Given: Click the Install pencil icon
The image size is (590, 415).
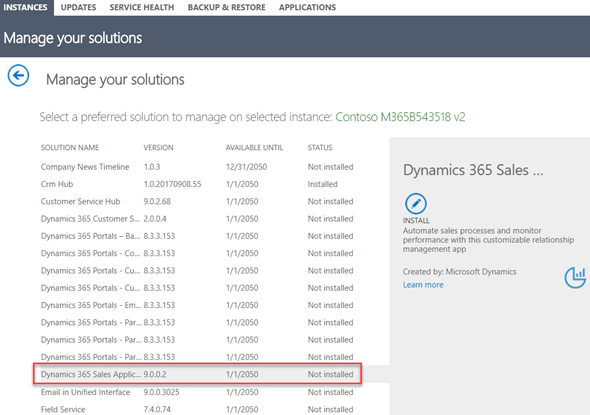Looking at the screenshot, I should (x=415, y=204).
